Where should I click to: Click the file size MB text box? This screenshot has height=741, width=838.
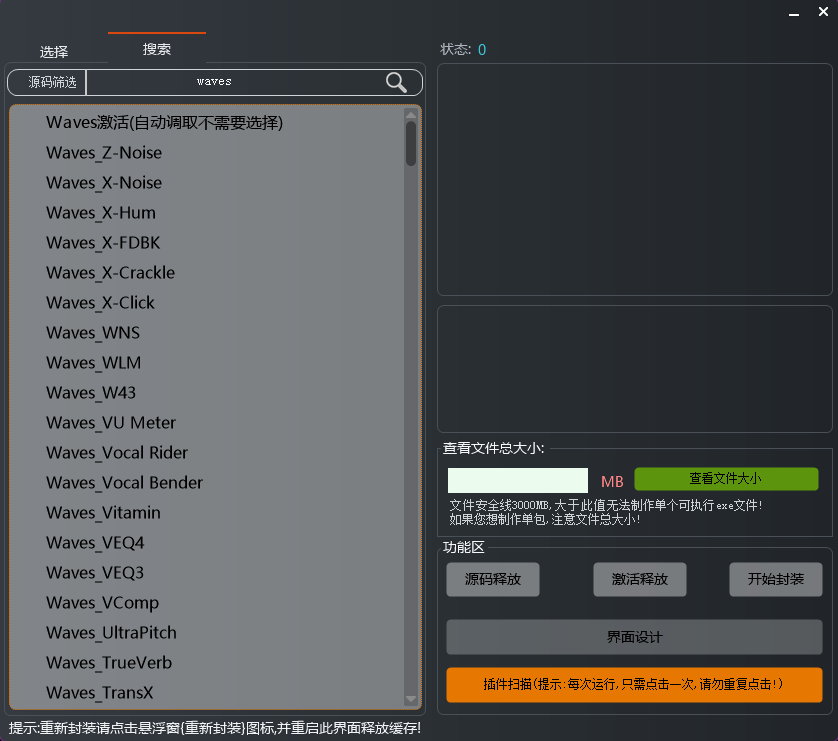click(517, 481)
